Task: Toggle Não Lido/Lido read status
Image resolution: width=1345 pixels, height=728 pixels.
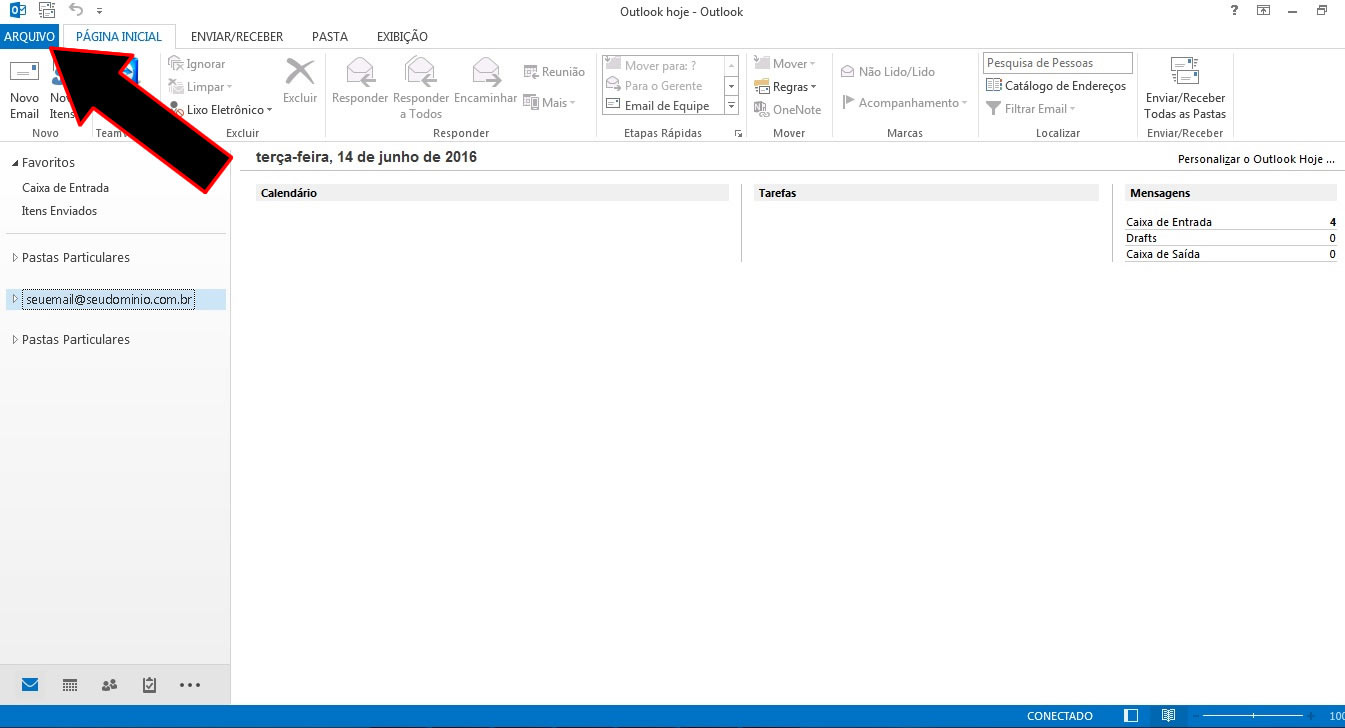Action: click(887, 71)
